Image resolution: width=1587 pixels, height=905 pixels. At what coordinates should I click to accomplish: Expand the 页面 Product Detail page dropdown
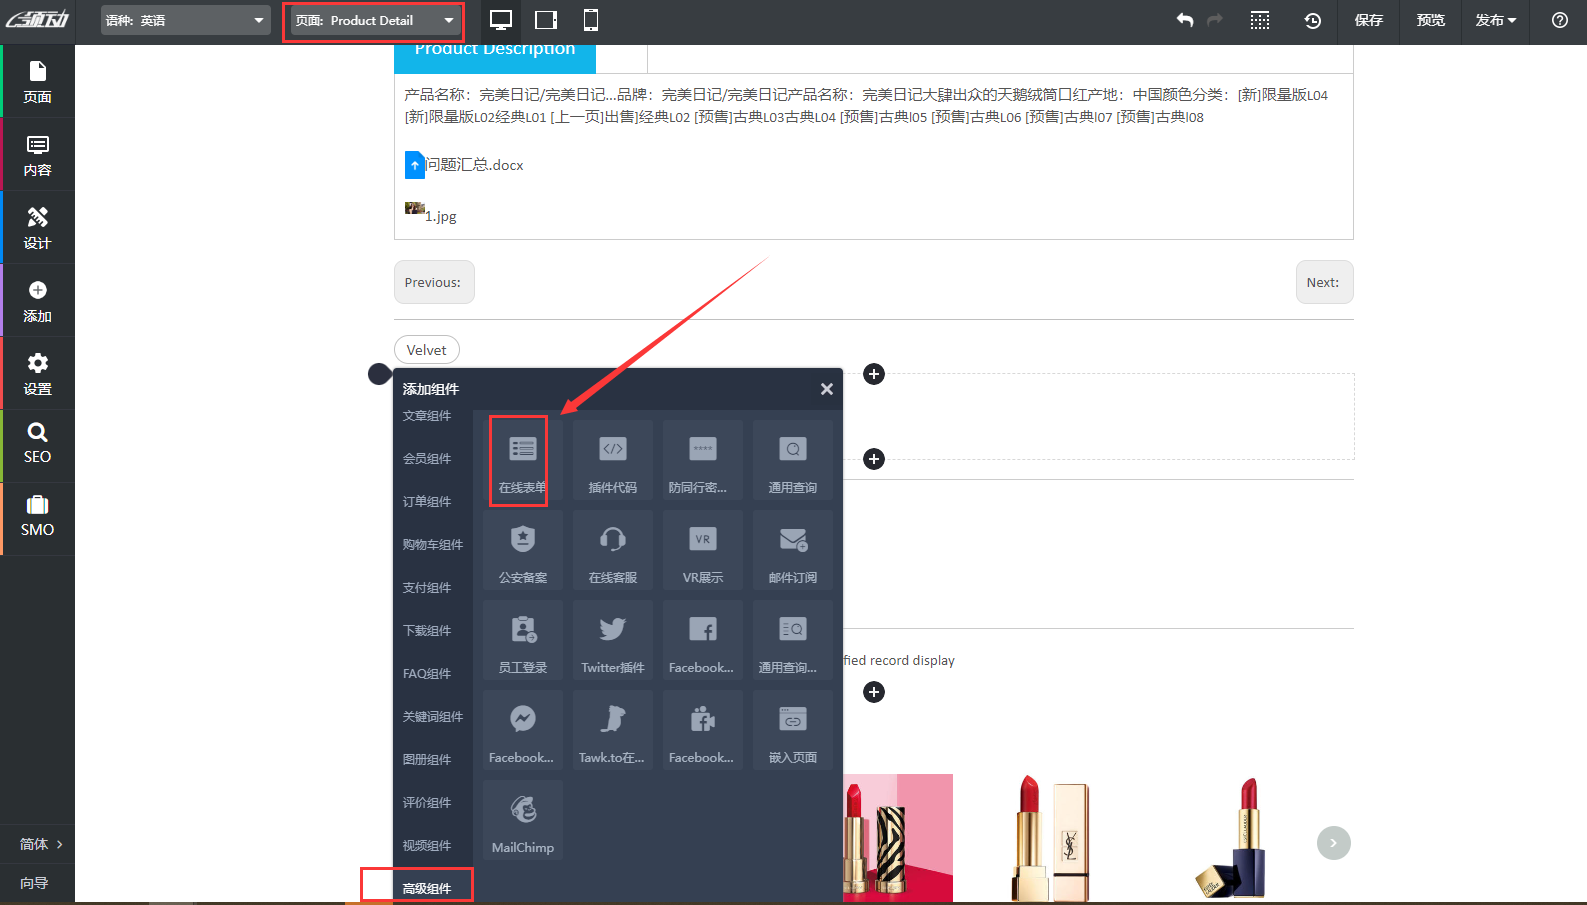pos(375,20)
